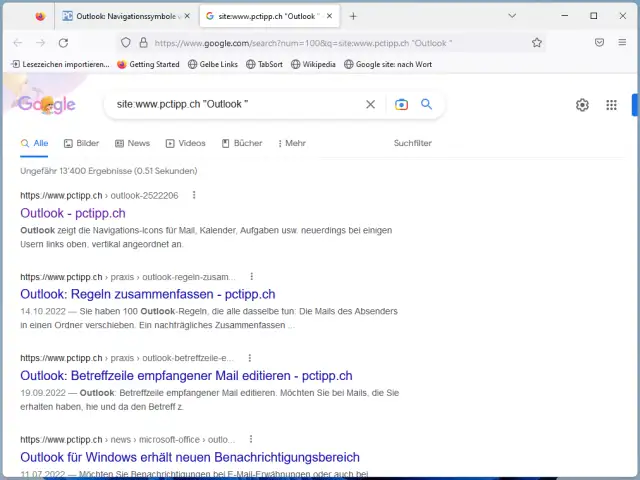This screenshot has width=640, height=480.
Task: Open options dots beside outlook-betreffzeile result
Action: click(x=249, y=358)
